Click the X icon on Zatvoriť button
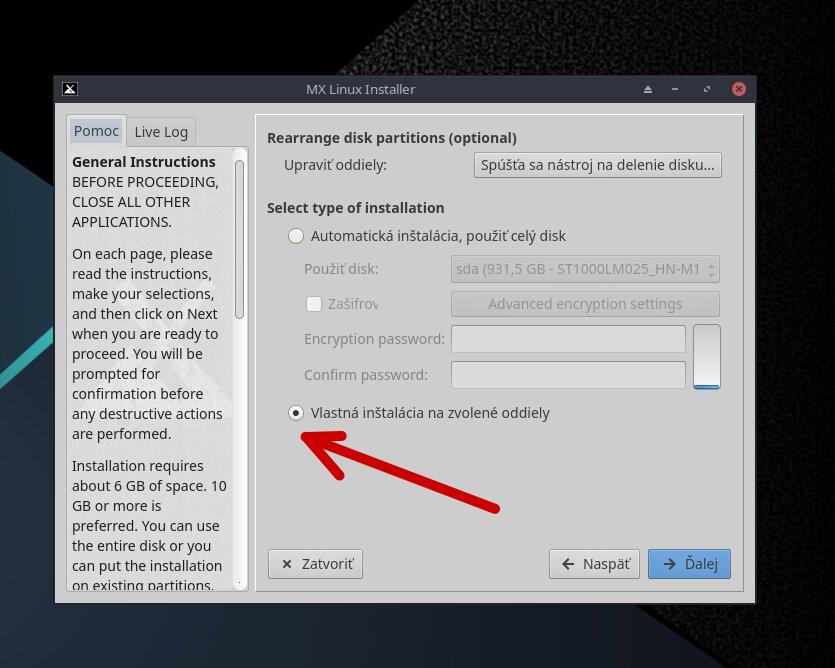 (x=287, y=564)
